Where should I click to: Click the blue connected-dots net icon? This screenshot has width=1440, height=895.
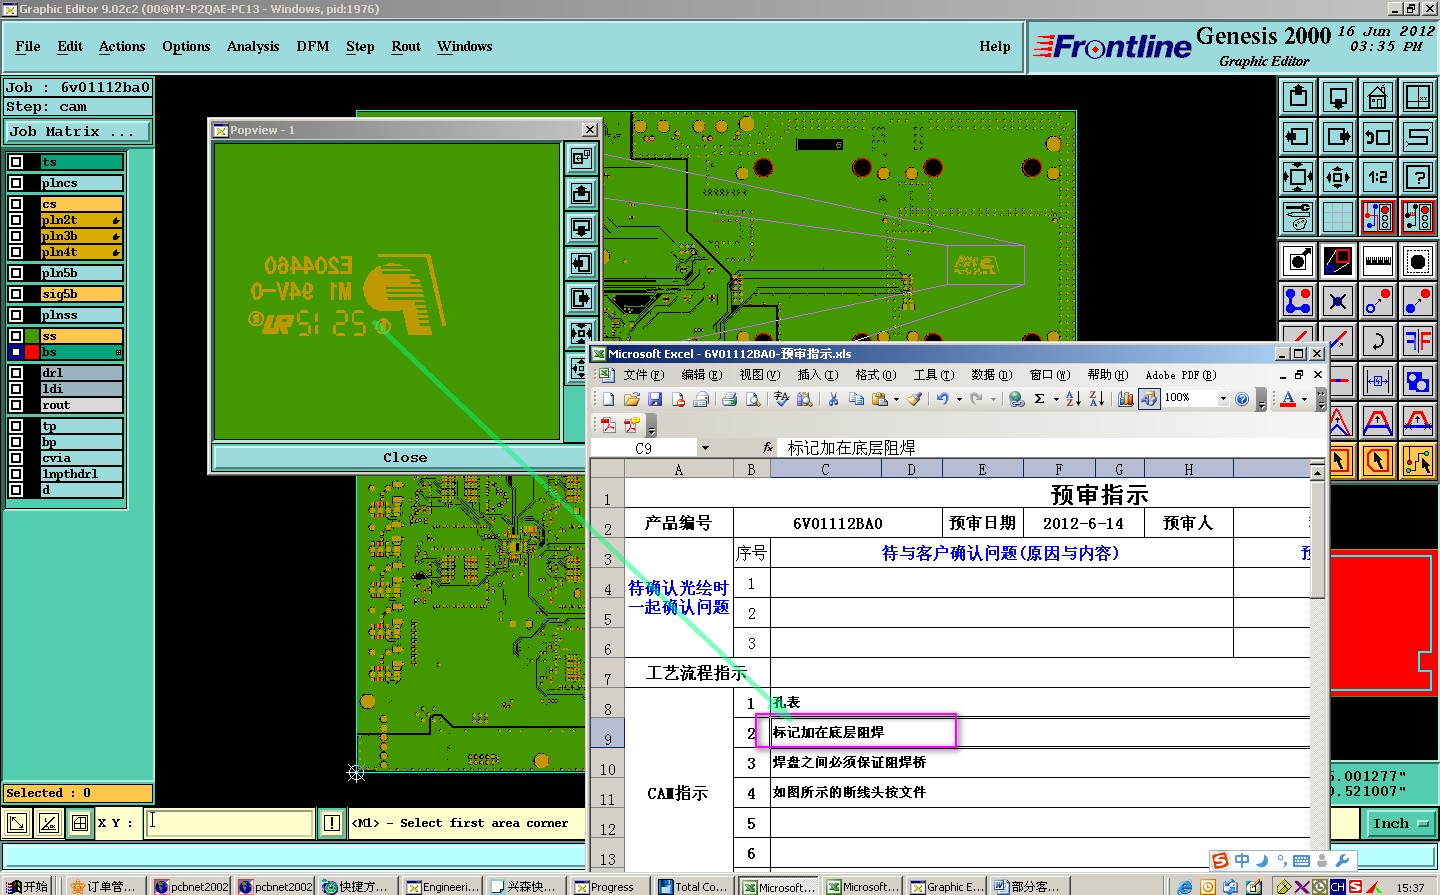tap(1298, 301)
